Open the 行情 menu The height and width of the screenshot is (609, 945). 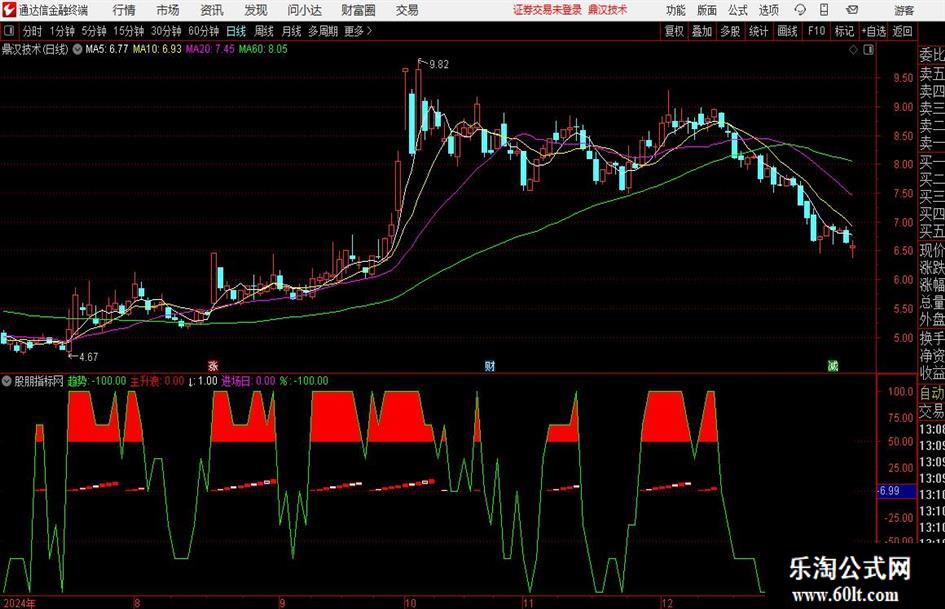click(x=124, y=10)
